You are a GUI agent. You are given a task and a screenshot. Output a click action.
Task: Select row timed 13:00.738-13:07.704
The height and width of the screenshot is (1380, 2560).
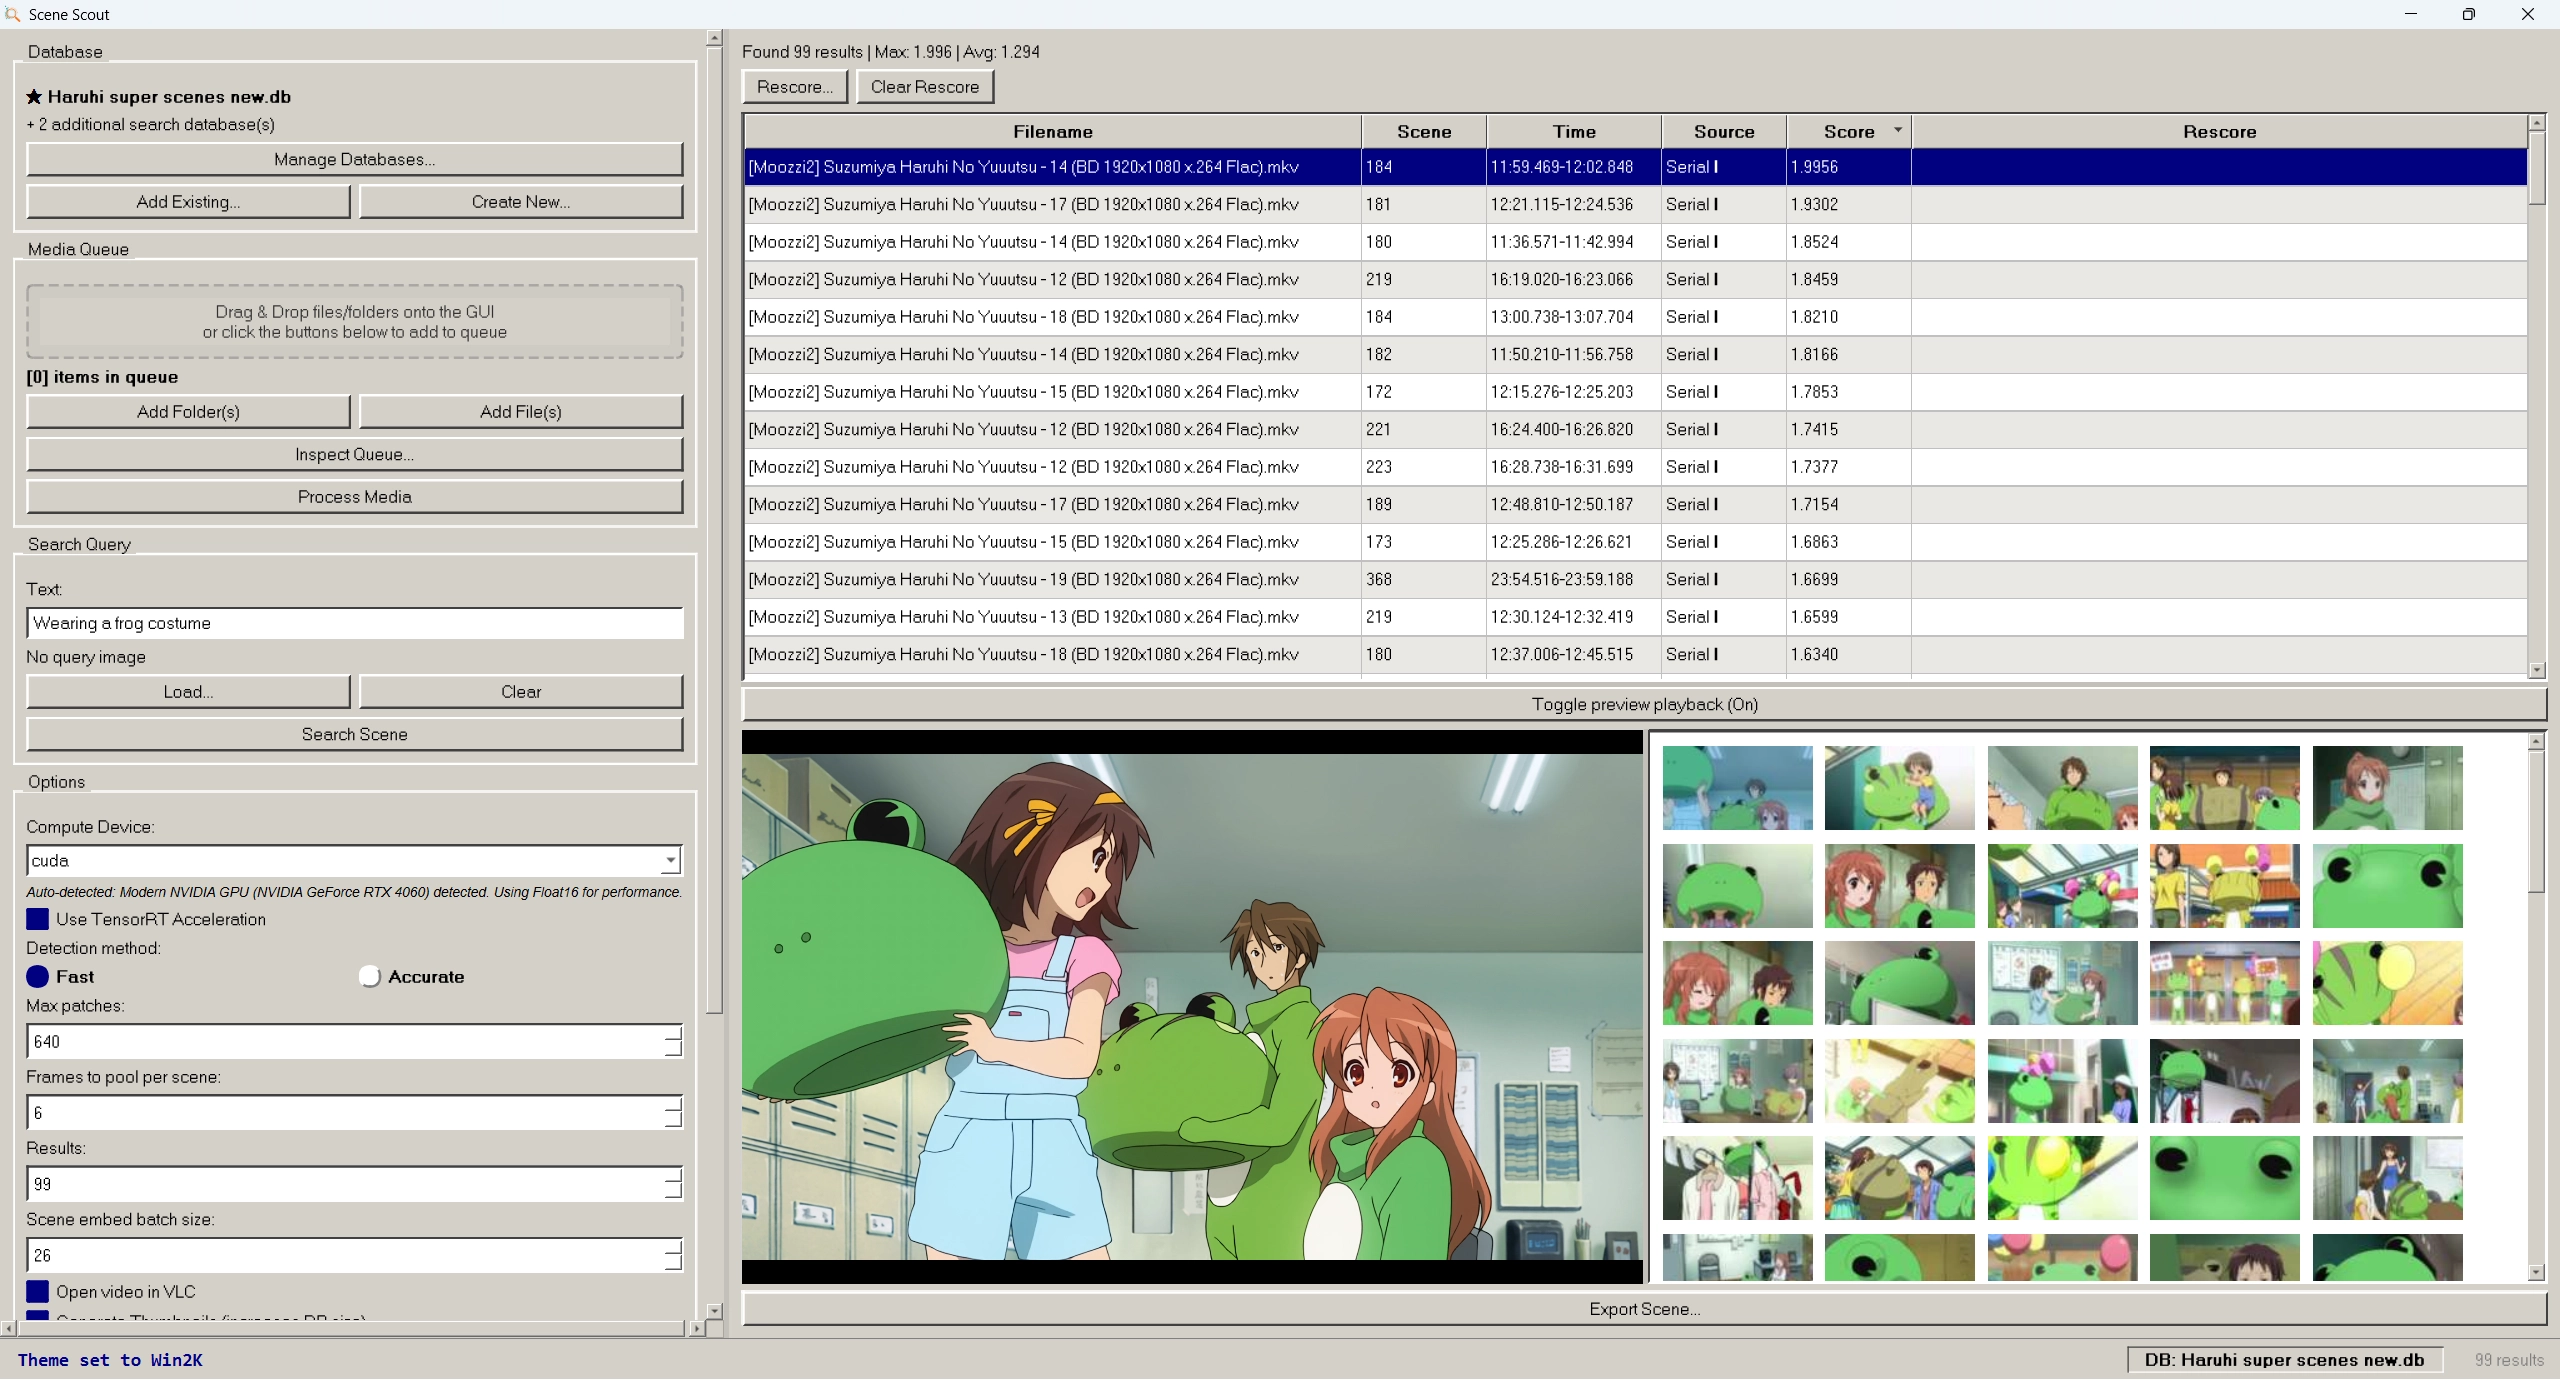tap(1636, 317)
